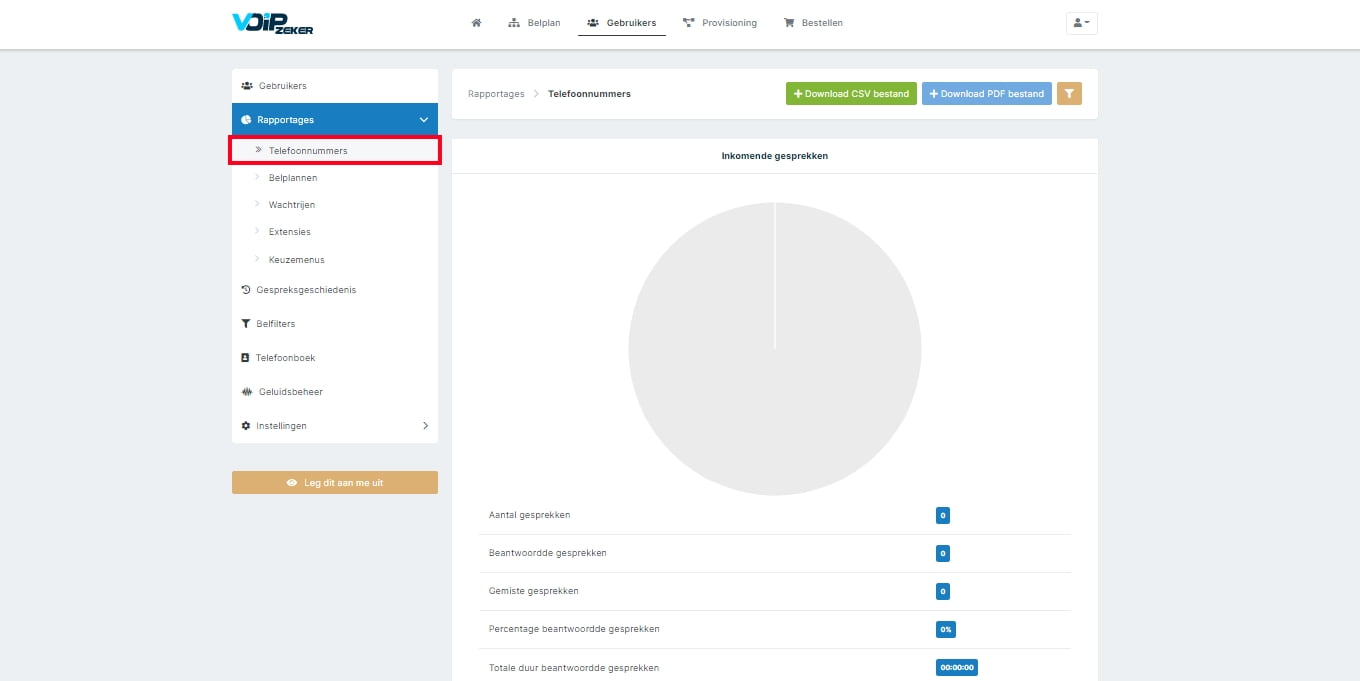
Task: Click the Geluidsbeheer waveform icon
Action: pyautogui.click(x=247, y=392)
